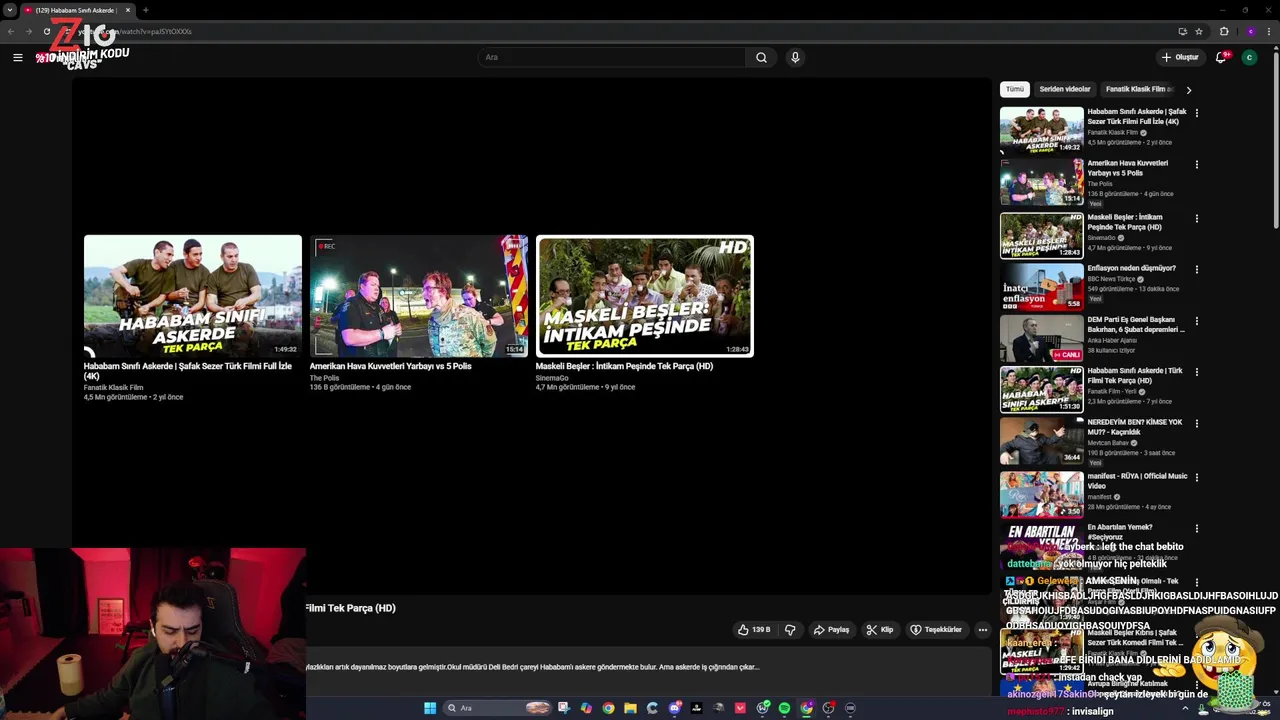Open YouTube notifications bell
The height and width of the screenshot is (720, 1280).
[x=1221, y=57]
